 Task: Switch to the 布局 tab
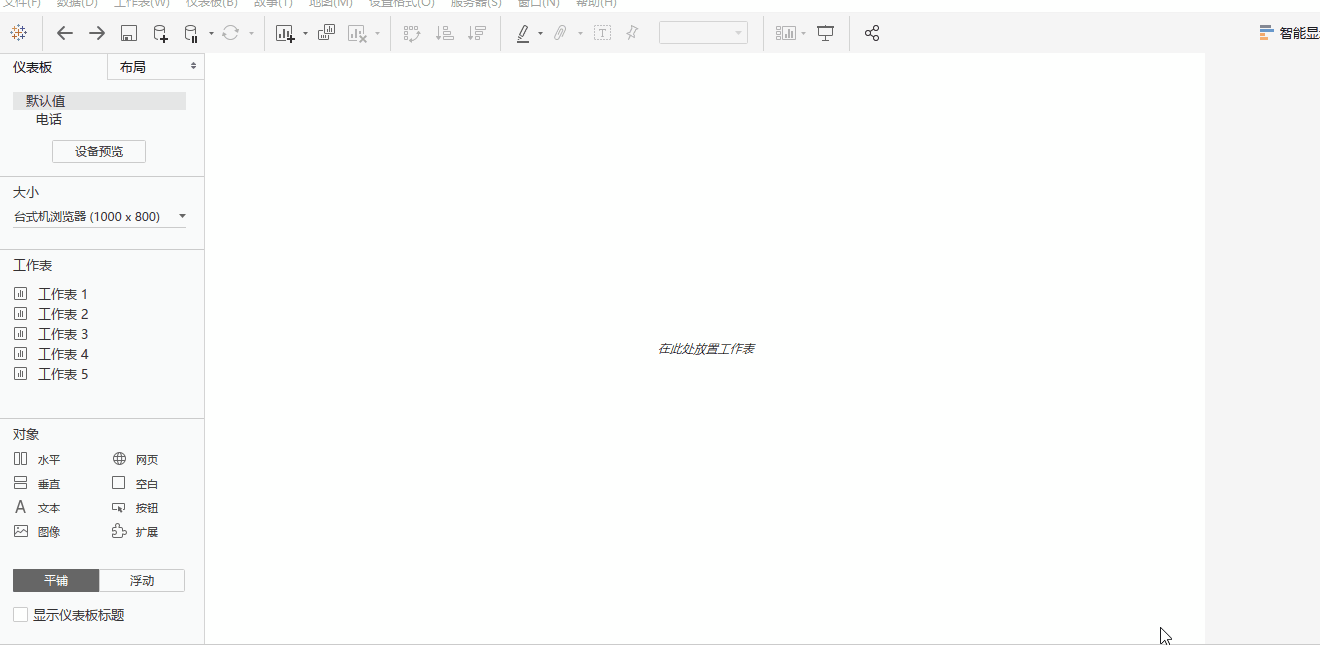[x=133, y=67]
